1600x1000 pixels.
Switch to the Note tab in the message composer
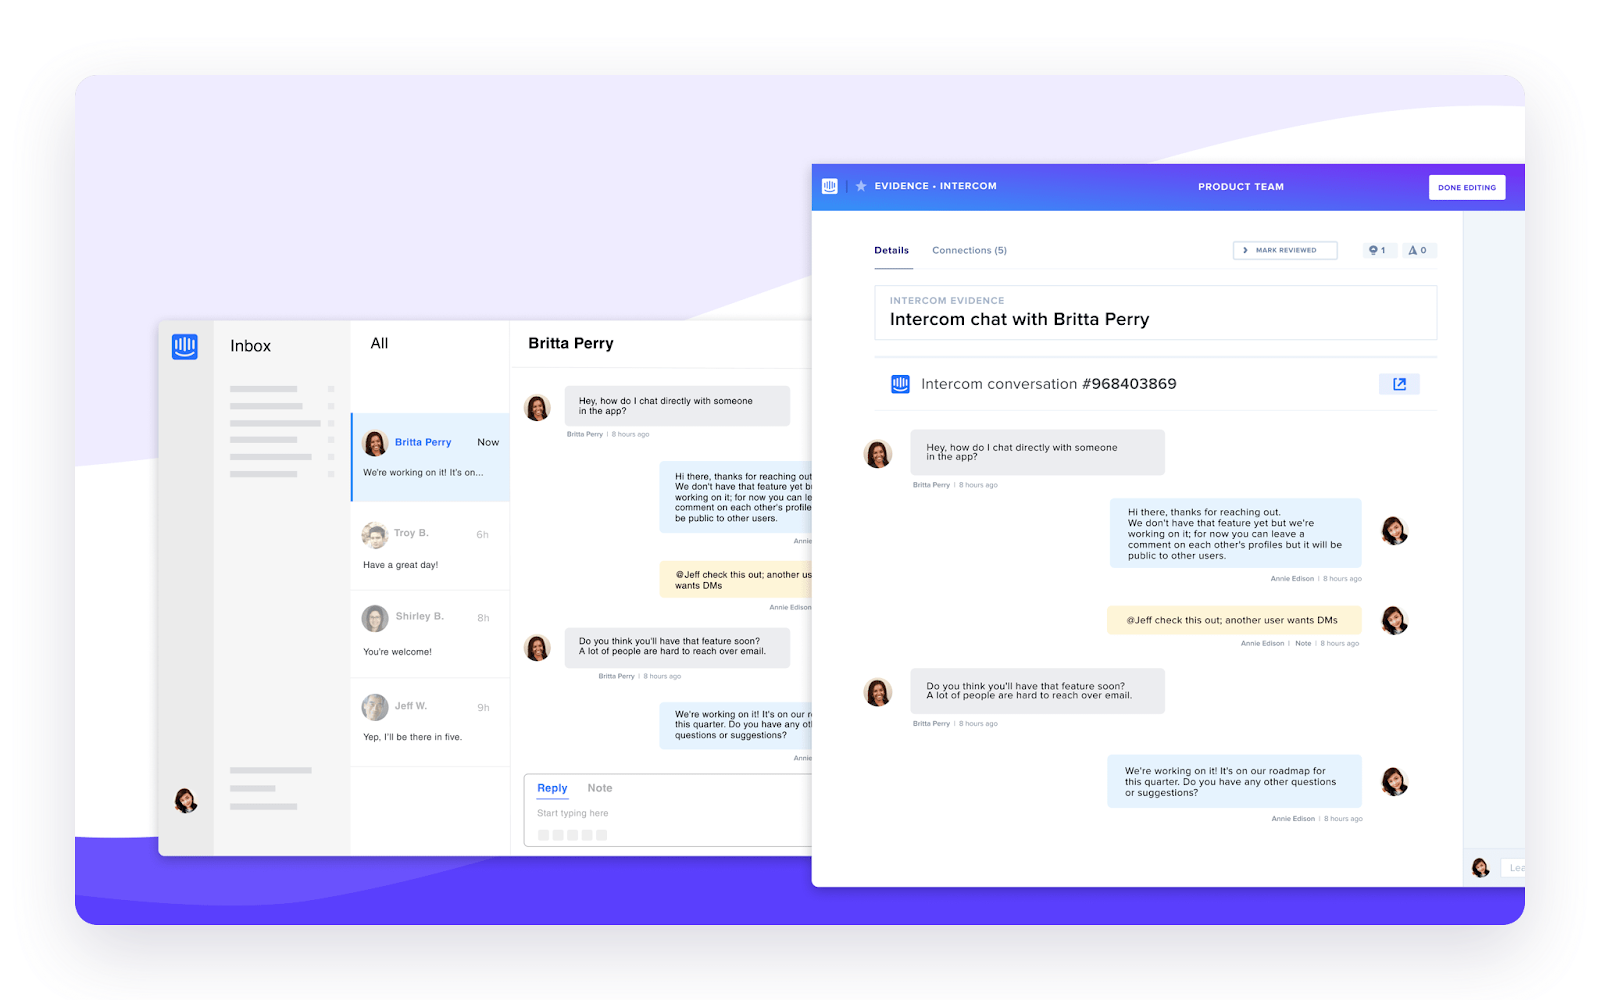(x=600, y=788)
